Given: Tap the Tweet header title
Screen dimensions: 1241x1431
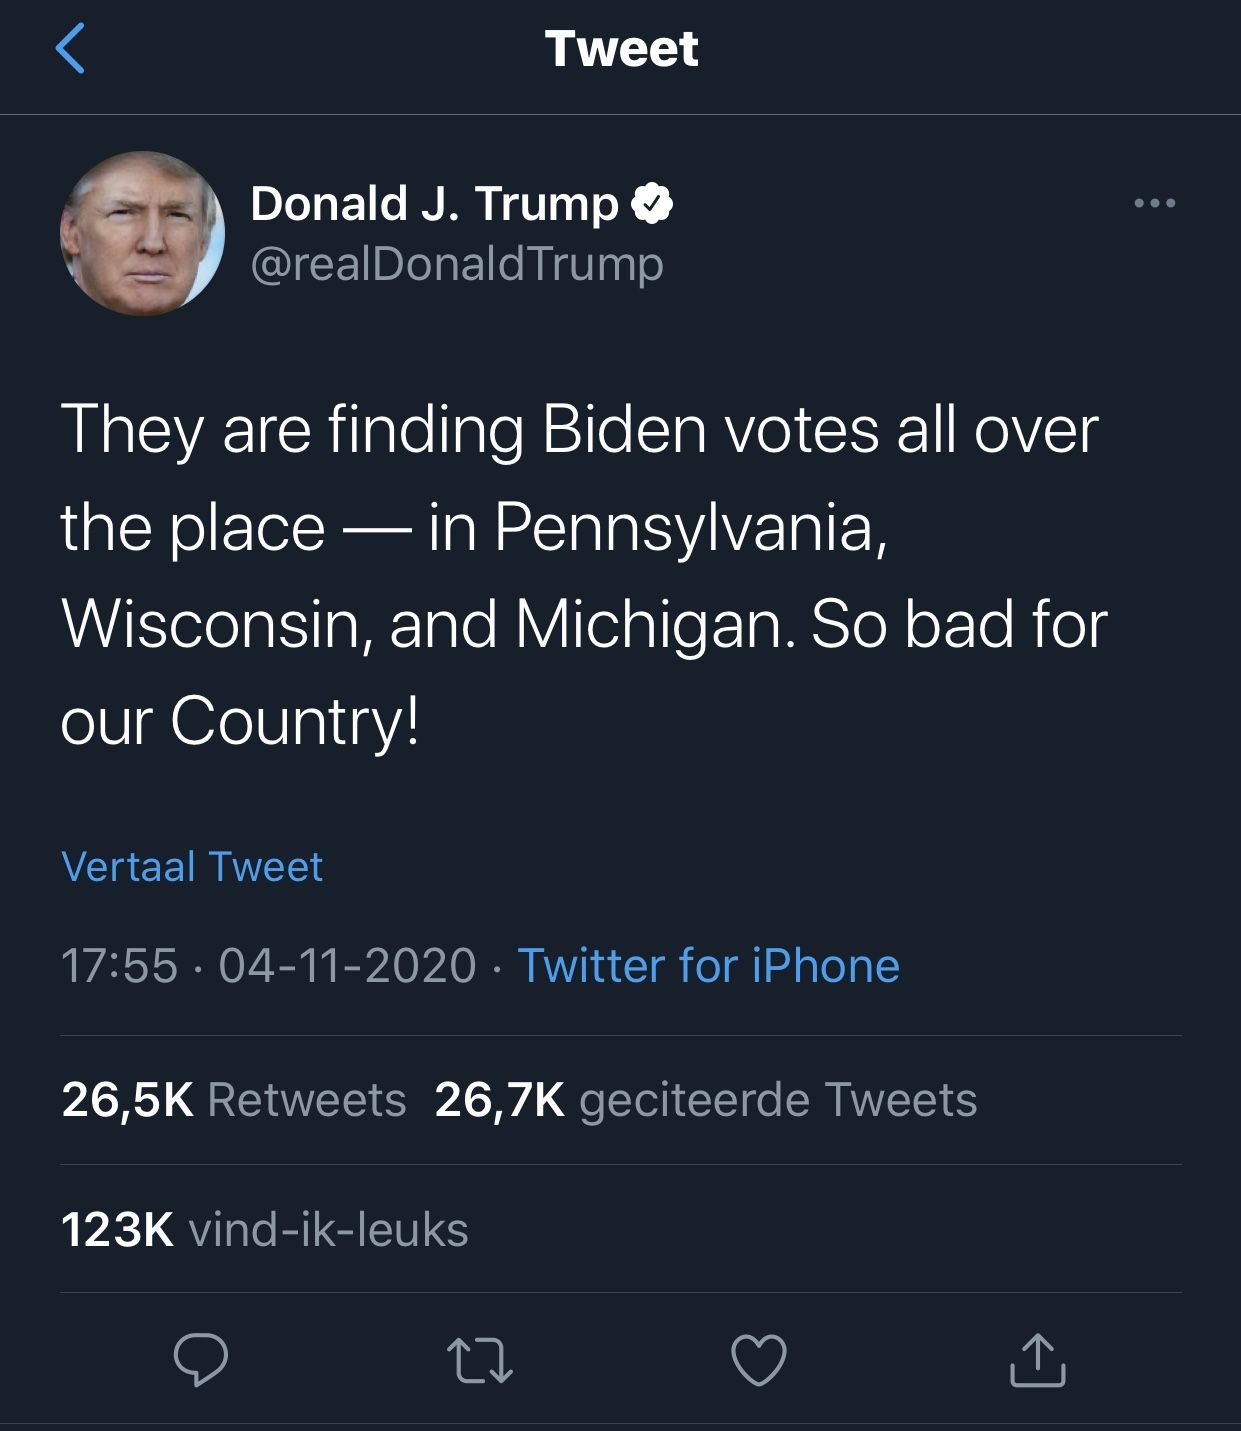Looking at the screenshot, I should click(x=621, y=49).
